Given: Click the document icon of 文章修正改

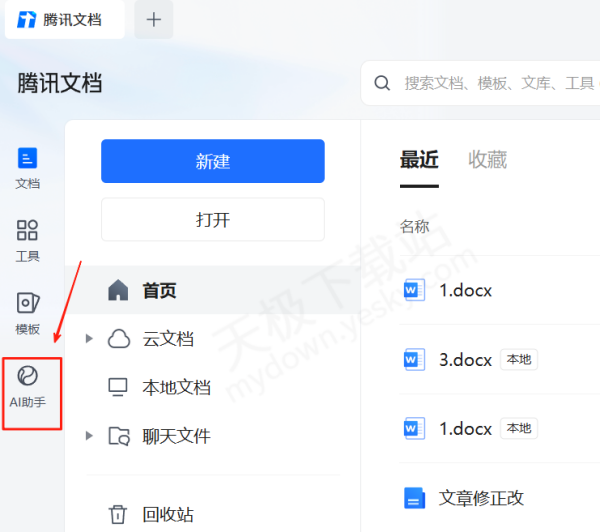Looking at the screenshot, I should (x=414, y=498).
